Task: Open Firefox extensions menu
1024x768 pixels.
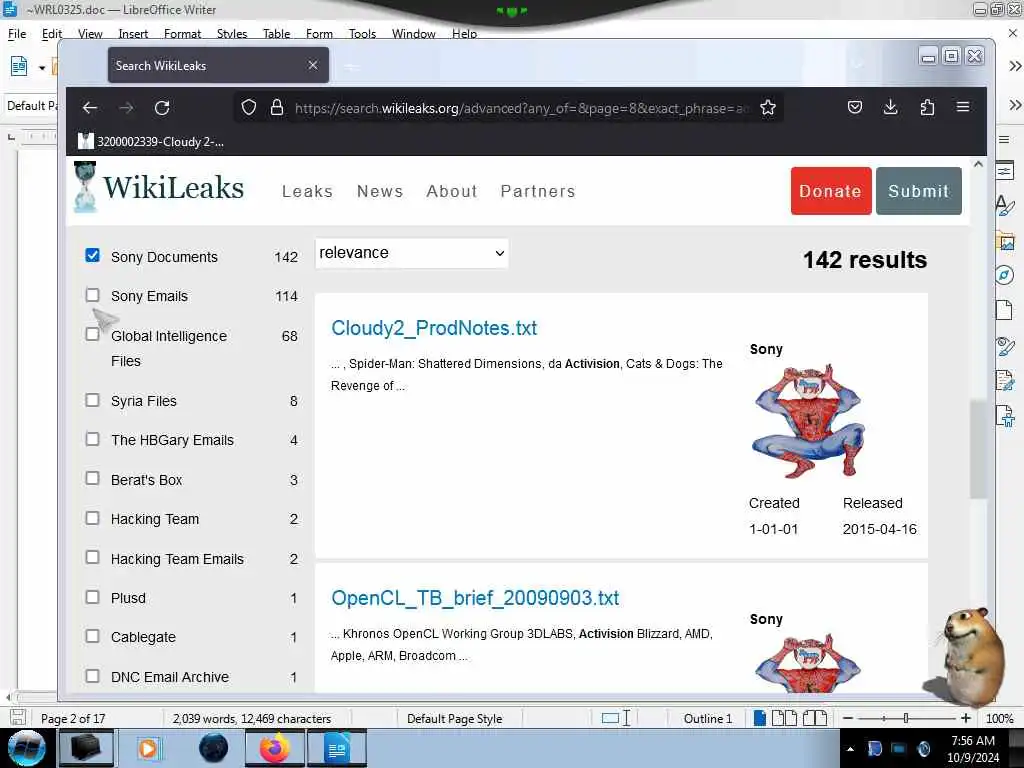Action: tap(927, 107)
